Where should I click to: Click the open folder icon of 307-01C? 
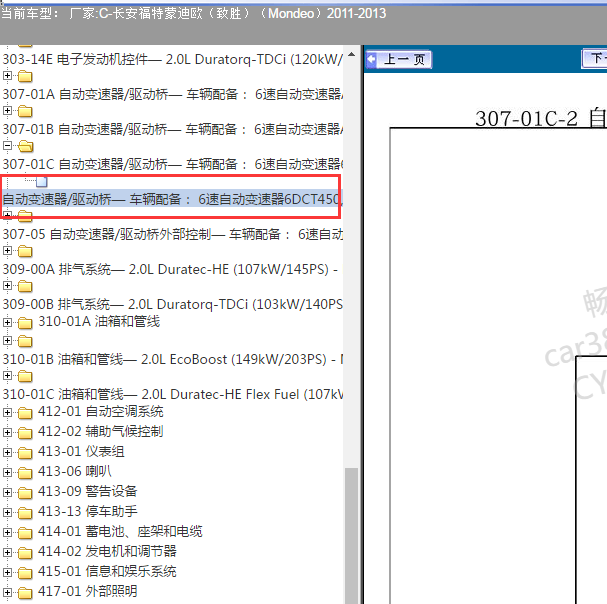[x=26, y=146]
